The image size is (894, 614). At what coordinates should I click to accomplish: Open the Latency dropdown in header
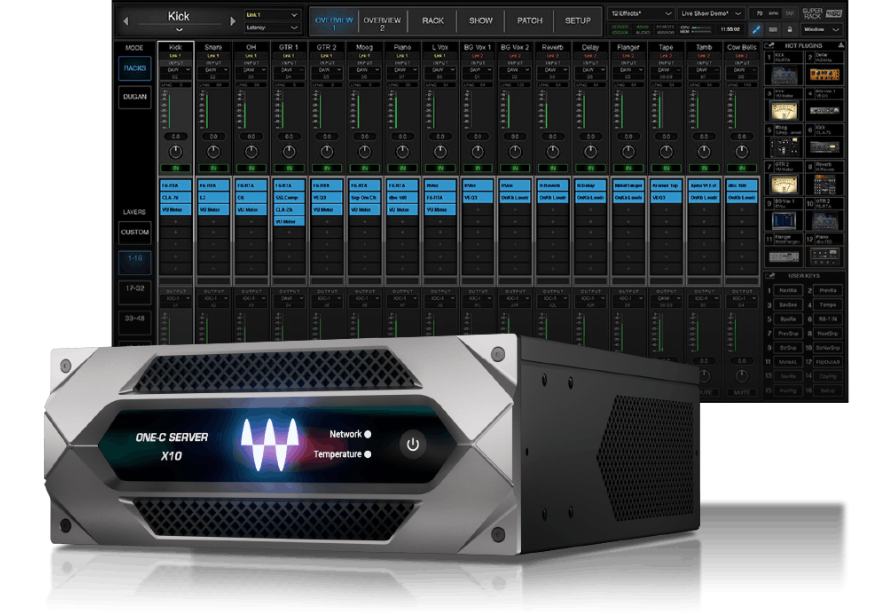pyautogui.click(x=272, y=27)
